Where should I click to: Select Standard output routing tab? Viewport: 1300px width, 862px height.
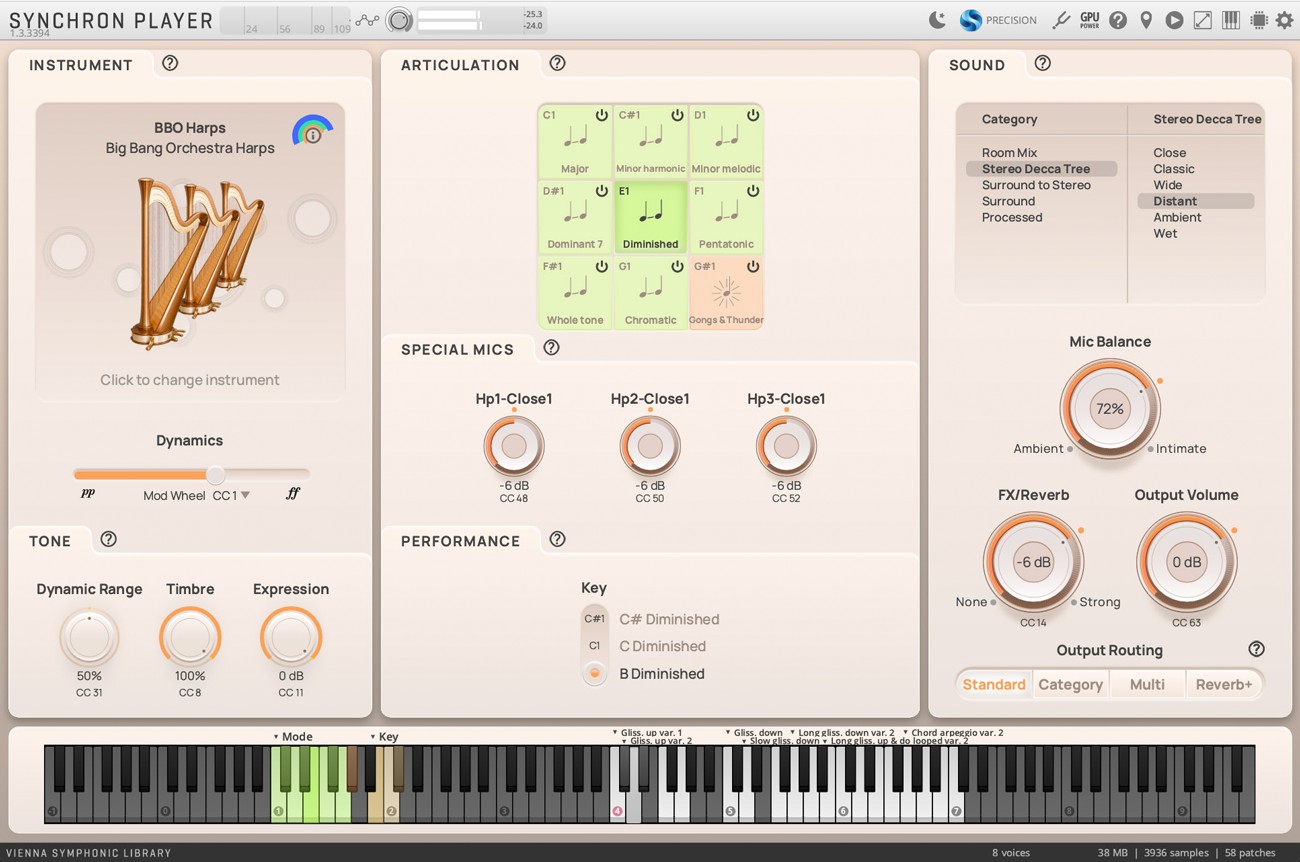(994, 684)
